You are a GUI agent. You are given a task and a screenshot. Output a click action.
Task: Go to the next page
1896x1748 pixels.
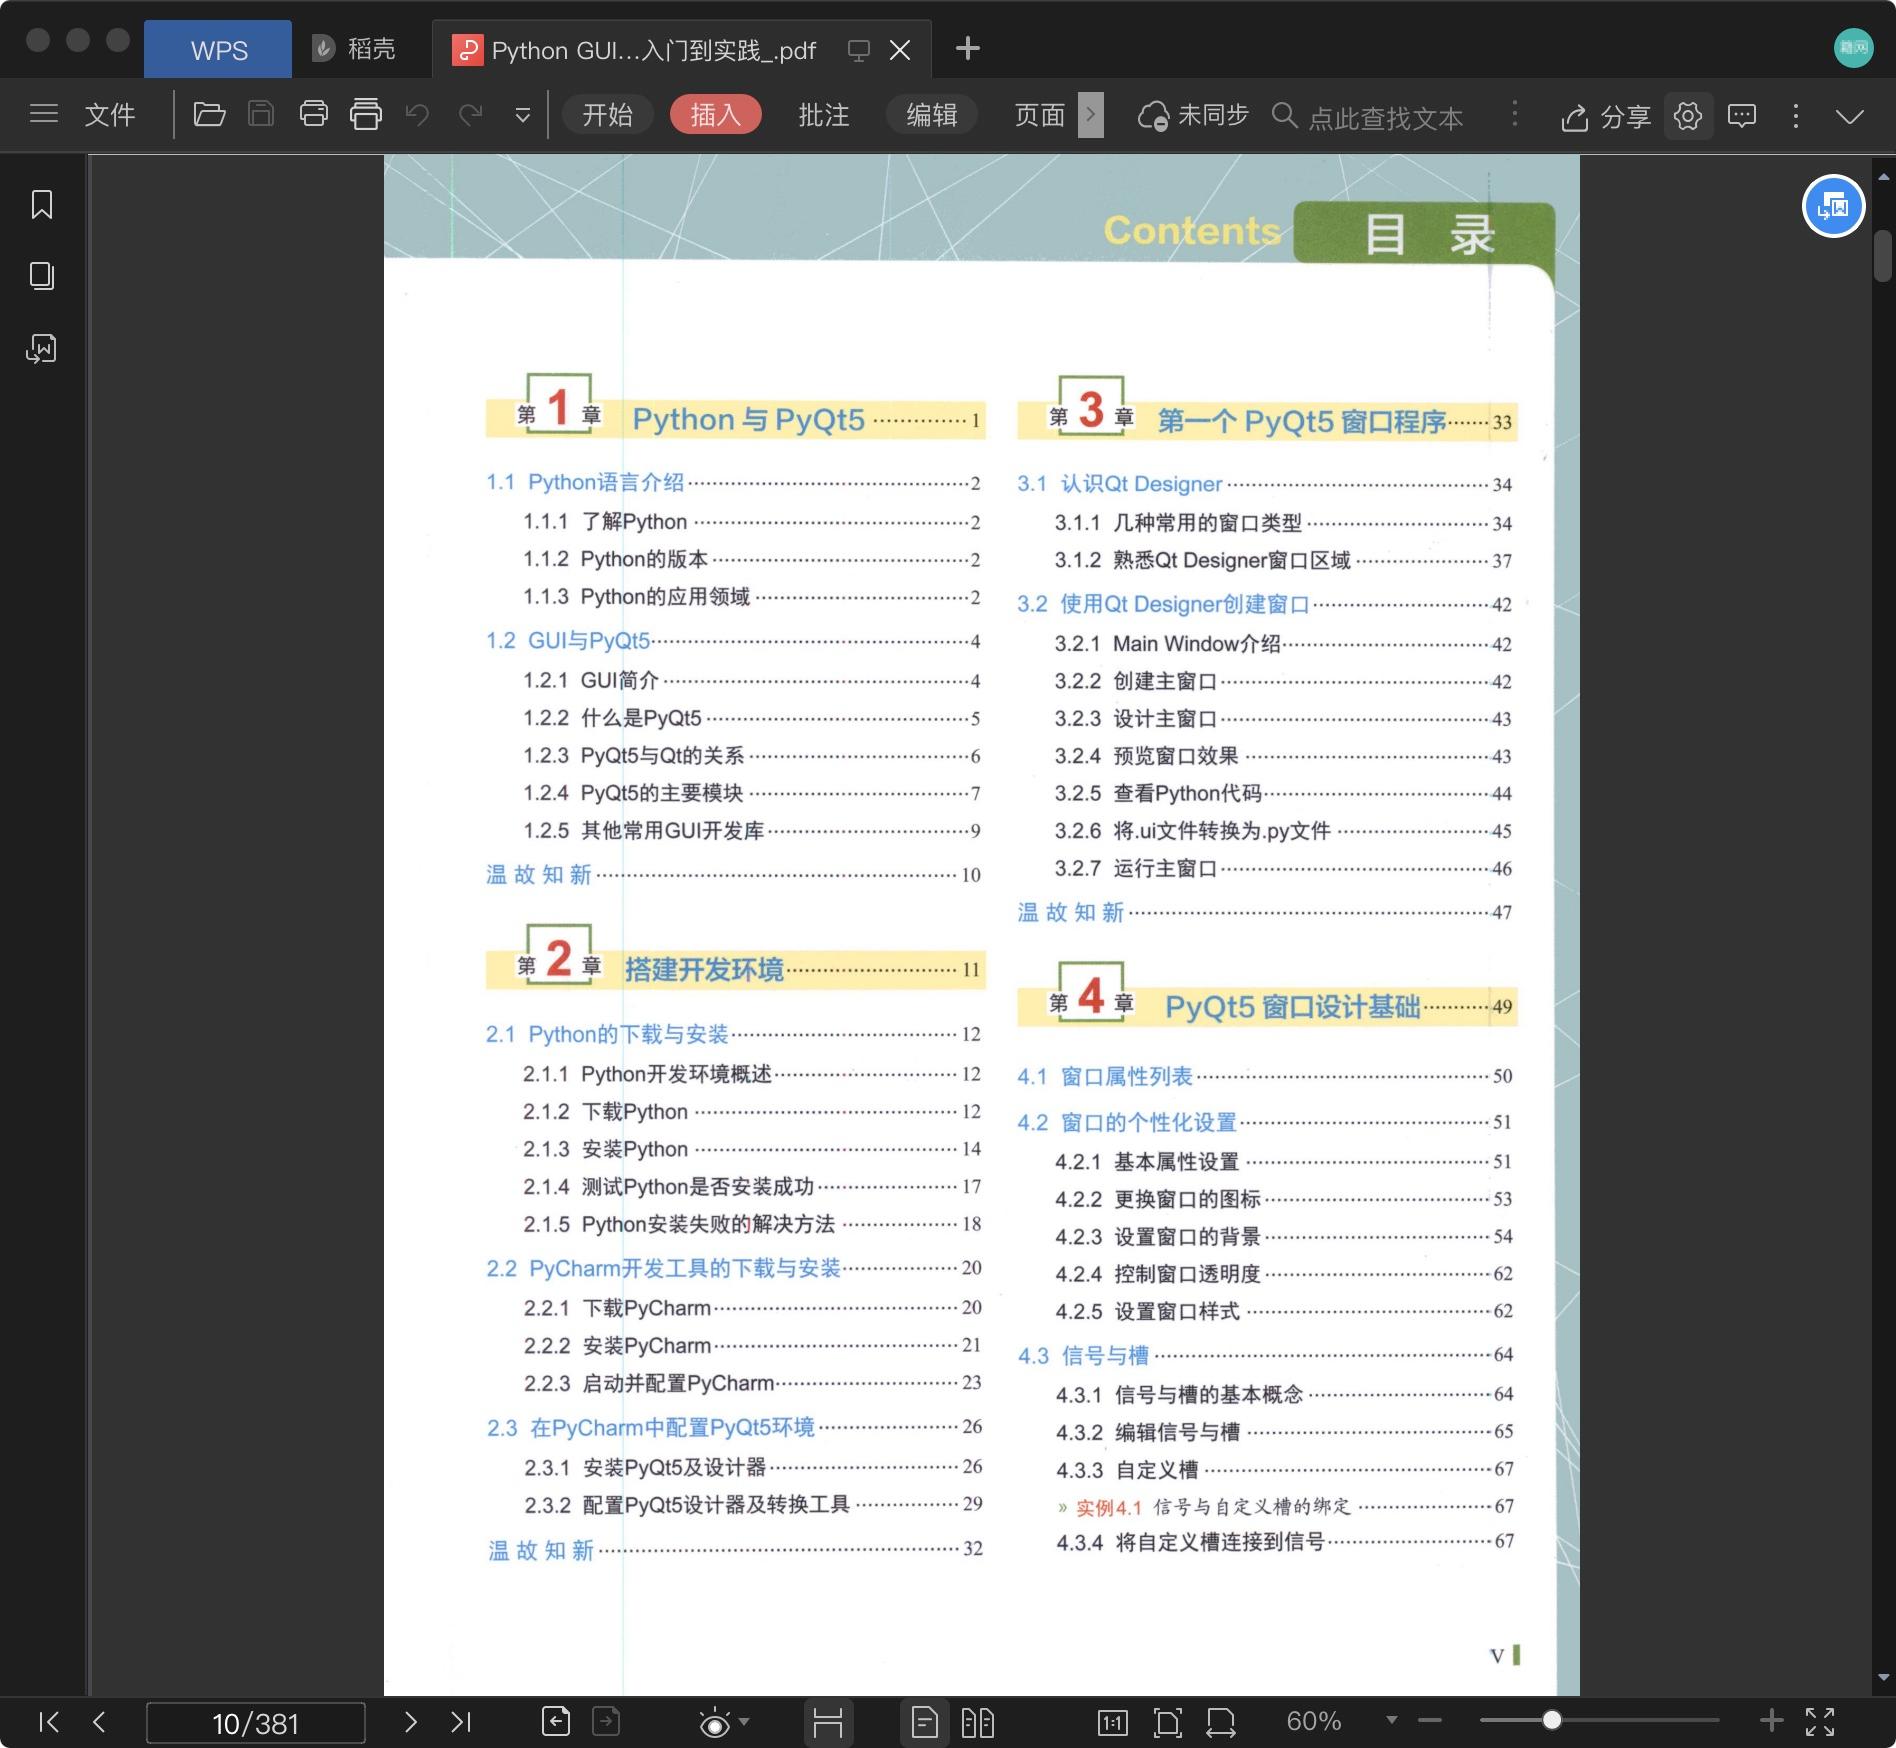coord(411,1722)
